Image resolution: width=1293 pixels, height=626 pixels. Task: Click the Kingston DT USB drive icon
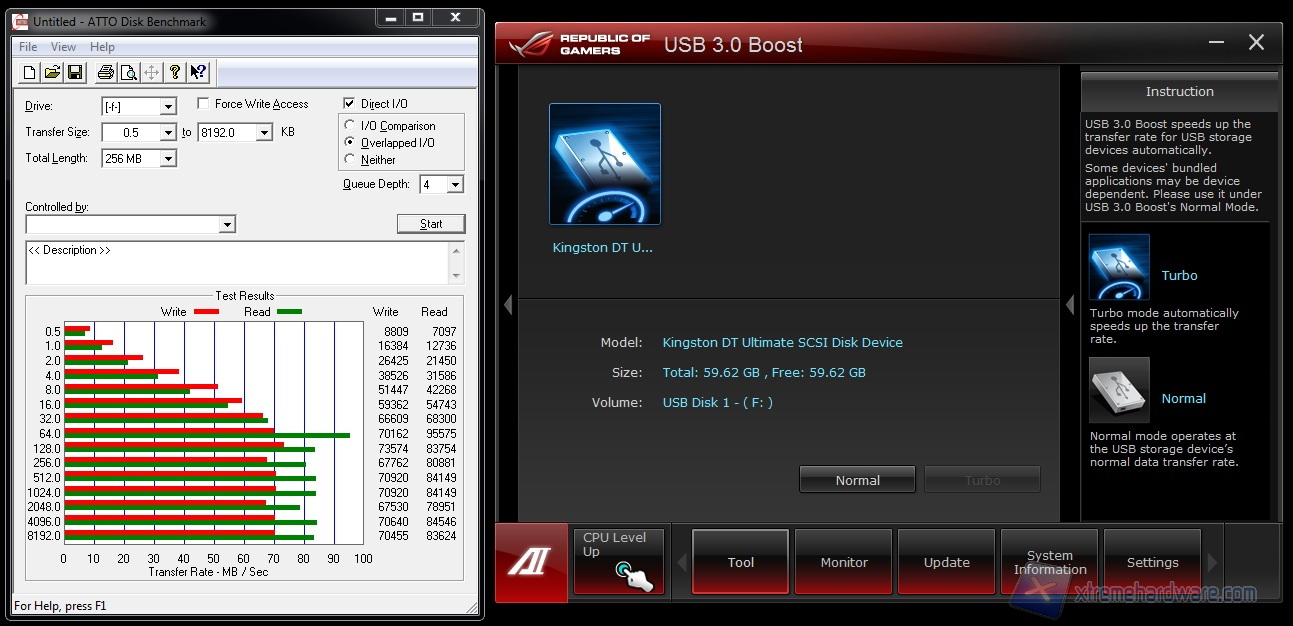(x=604, y=164)
